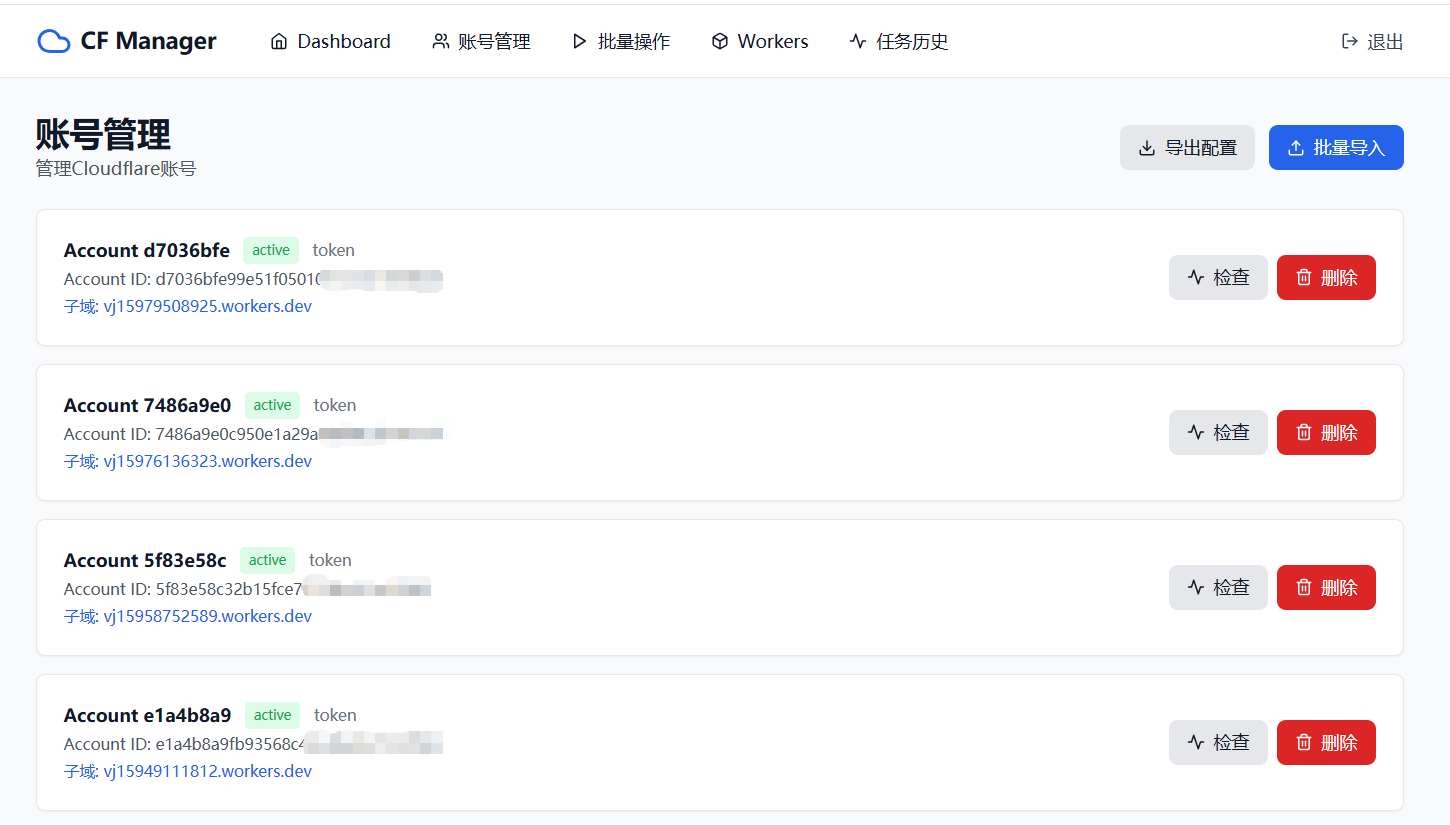Run 检查 on Account 7486a9e0
This screenshot has width=1450, height=825.
1218,432
